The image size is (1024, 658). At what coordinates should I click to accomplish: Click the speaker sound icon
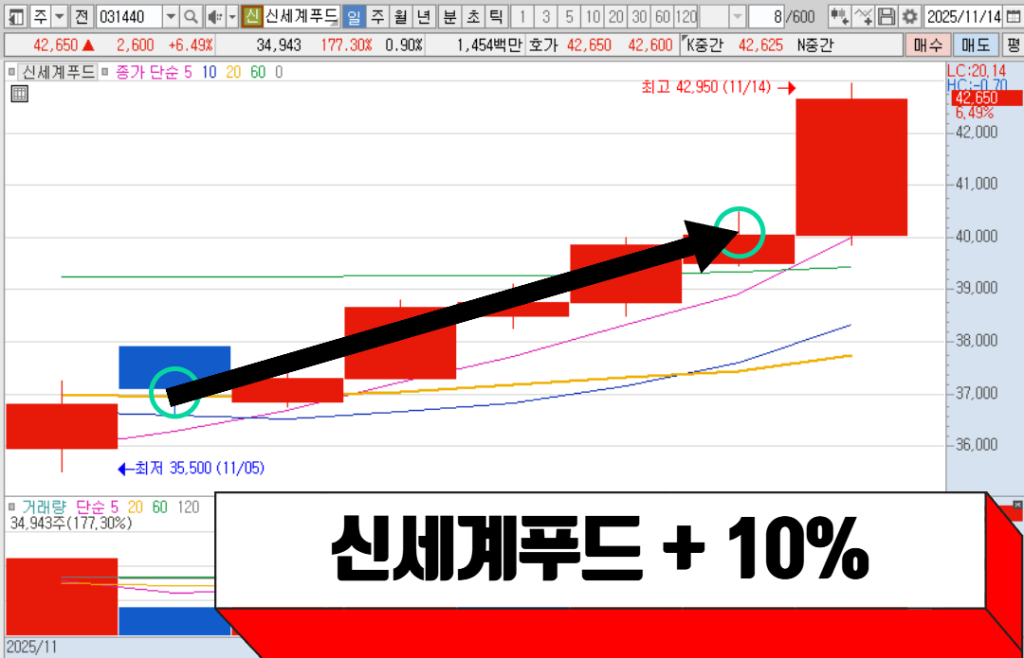point(213,17)
